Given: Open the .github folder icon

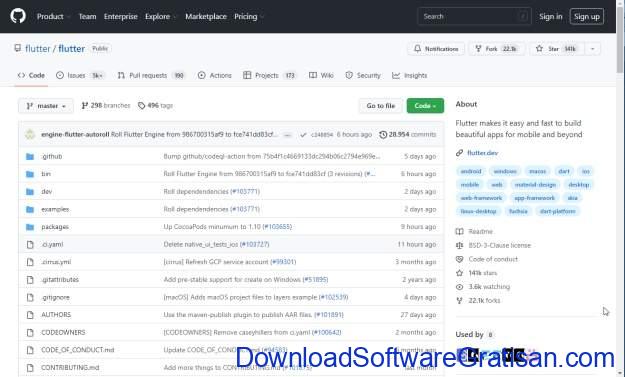Looking at the screenshot, I should click(x=30, y=157).
